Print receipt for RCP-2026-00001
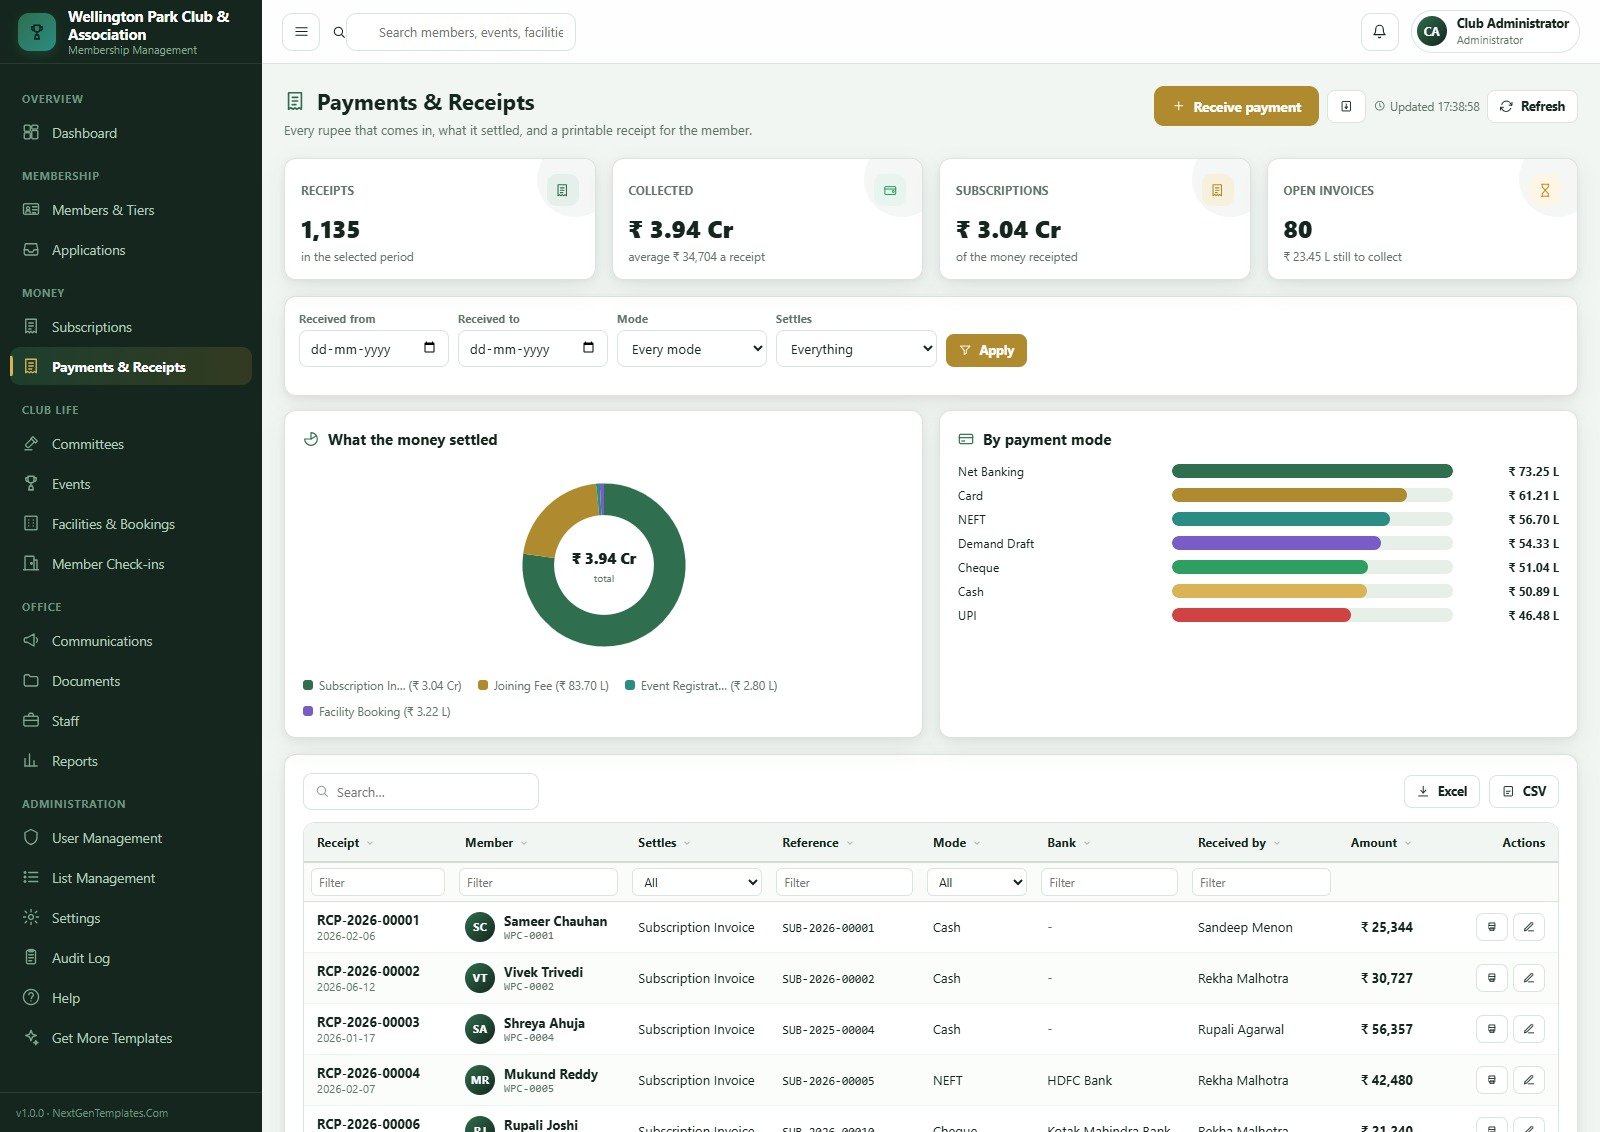 [x=1492, y=927]
